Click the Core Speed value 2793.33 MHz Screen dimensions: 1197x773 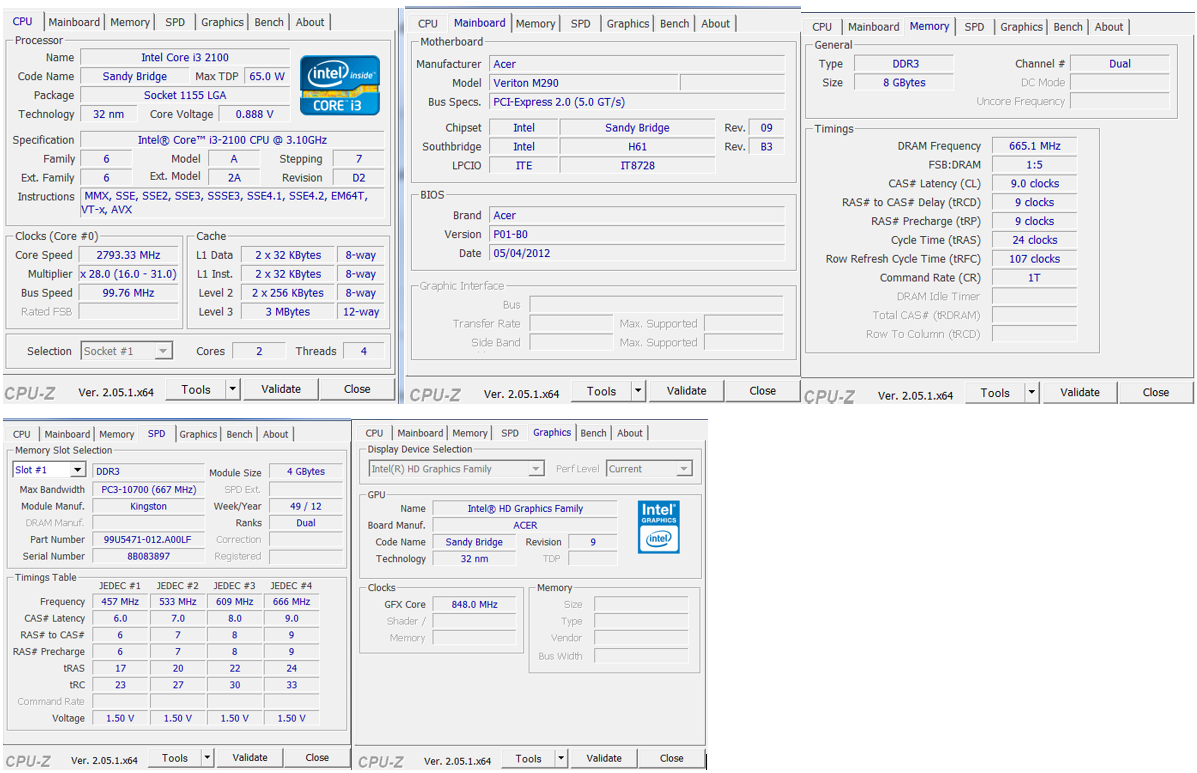tap(128, 255)
